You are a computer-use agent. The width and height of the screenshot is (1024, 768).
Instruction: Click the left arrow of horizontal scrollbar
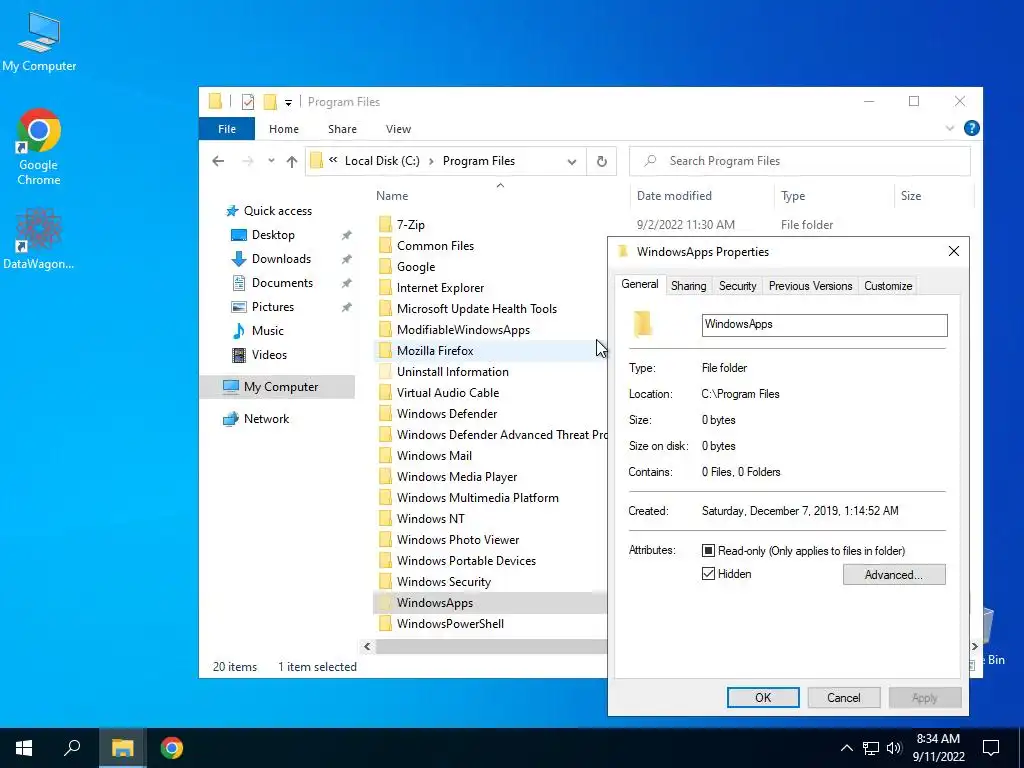[x=367, y=647]
